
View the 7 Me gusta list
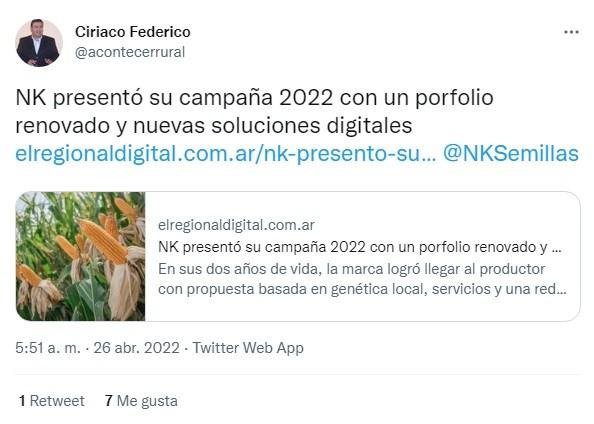[141, 401]
